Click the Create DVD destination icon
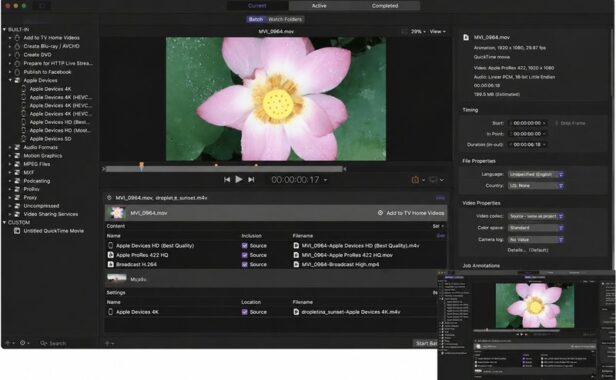The image size is (616, 380). click(17, 55)
